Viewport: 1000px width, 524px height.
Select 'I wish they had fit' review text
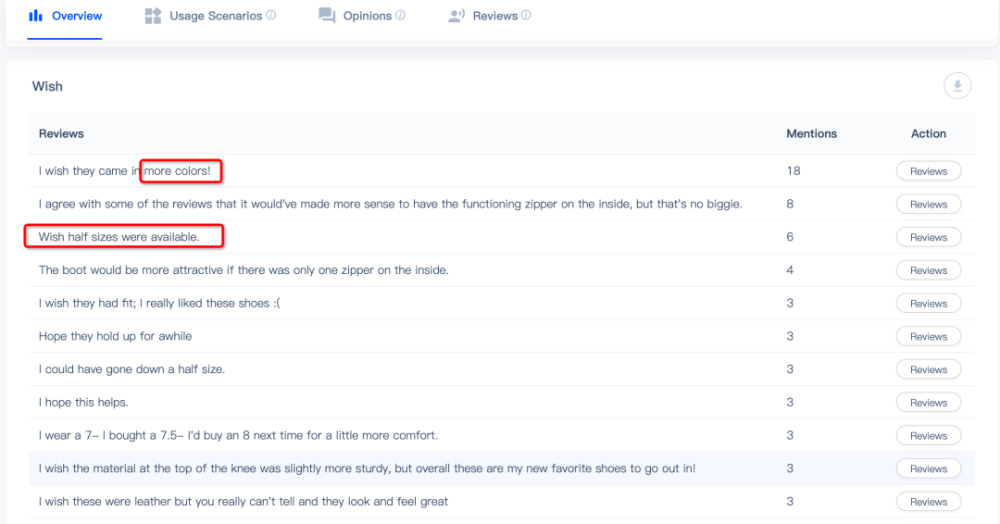(x=159, y=303)
